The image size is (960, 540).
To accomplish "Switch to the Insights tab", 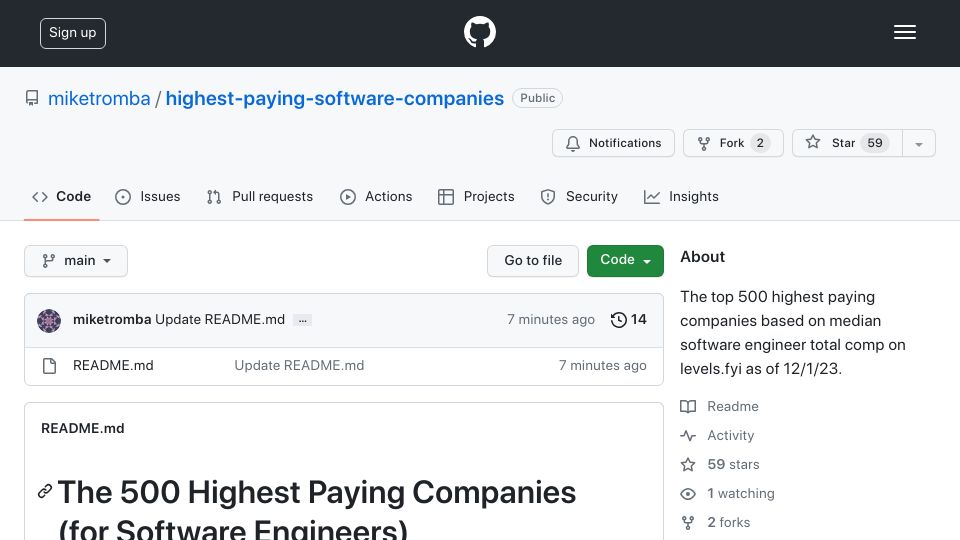I will click(x=681, y=197).
